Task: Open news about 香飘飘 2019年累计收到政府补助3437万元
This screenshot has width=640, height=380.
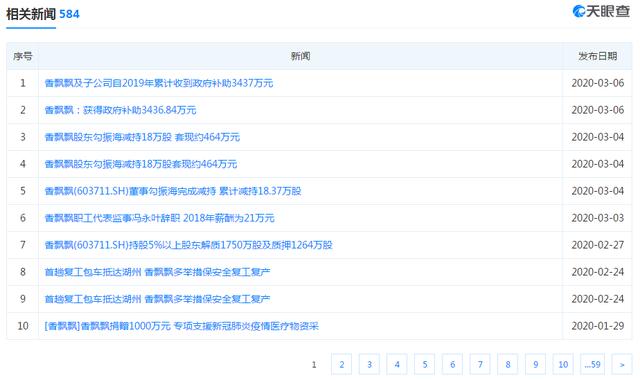Action: pyautogui.click(x=158, y=83)
